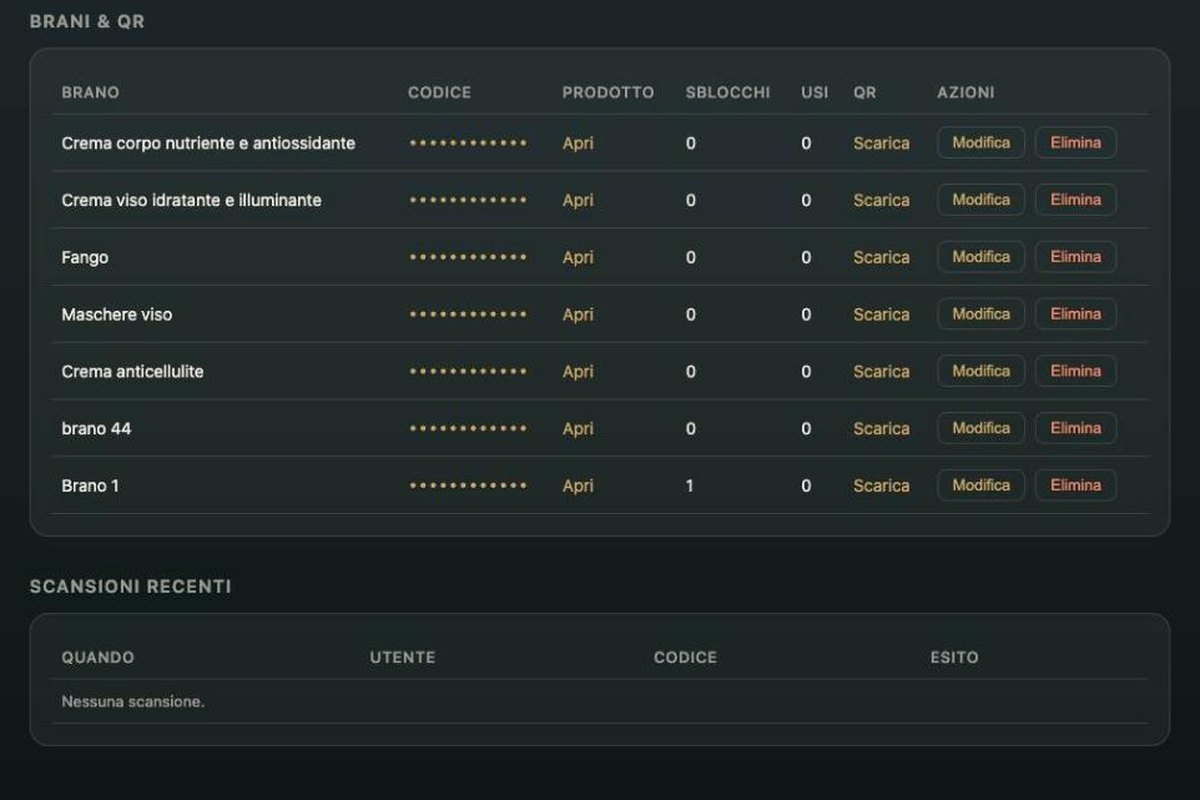Viewport: 1200px width, 800px height.
Task: Click the hidden code dots for Brano 1
Action: click(468, 486)
